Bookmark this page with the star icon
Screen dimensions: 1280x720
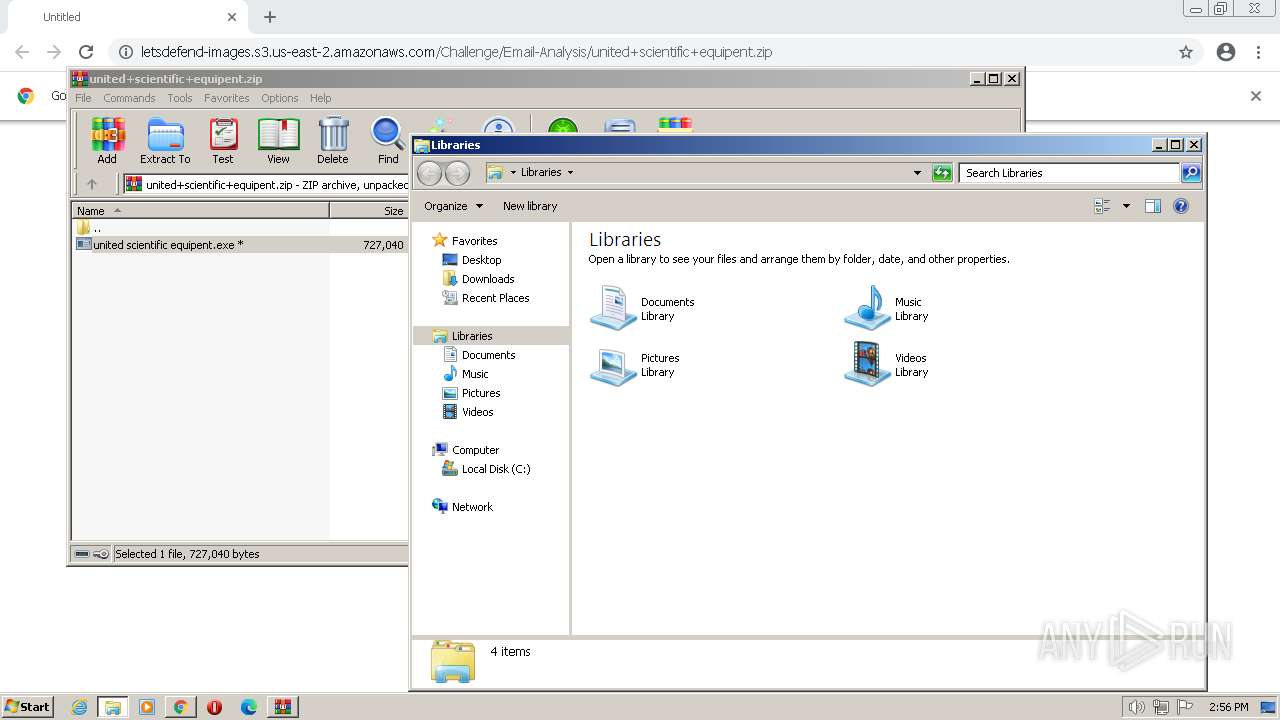pos(1186,52)
